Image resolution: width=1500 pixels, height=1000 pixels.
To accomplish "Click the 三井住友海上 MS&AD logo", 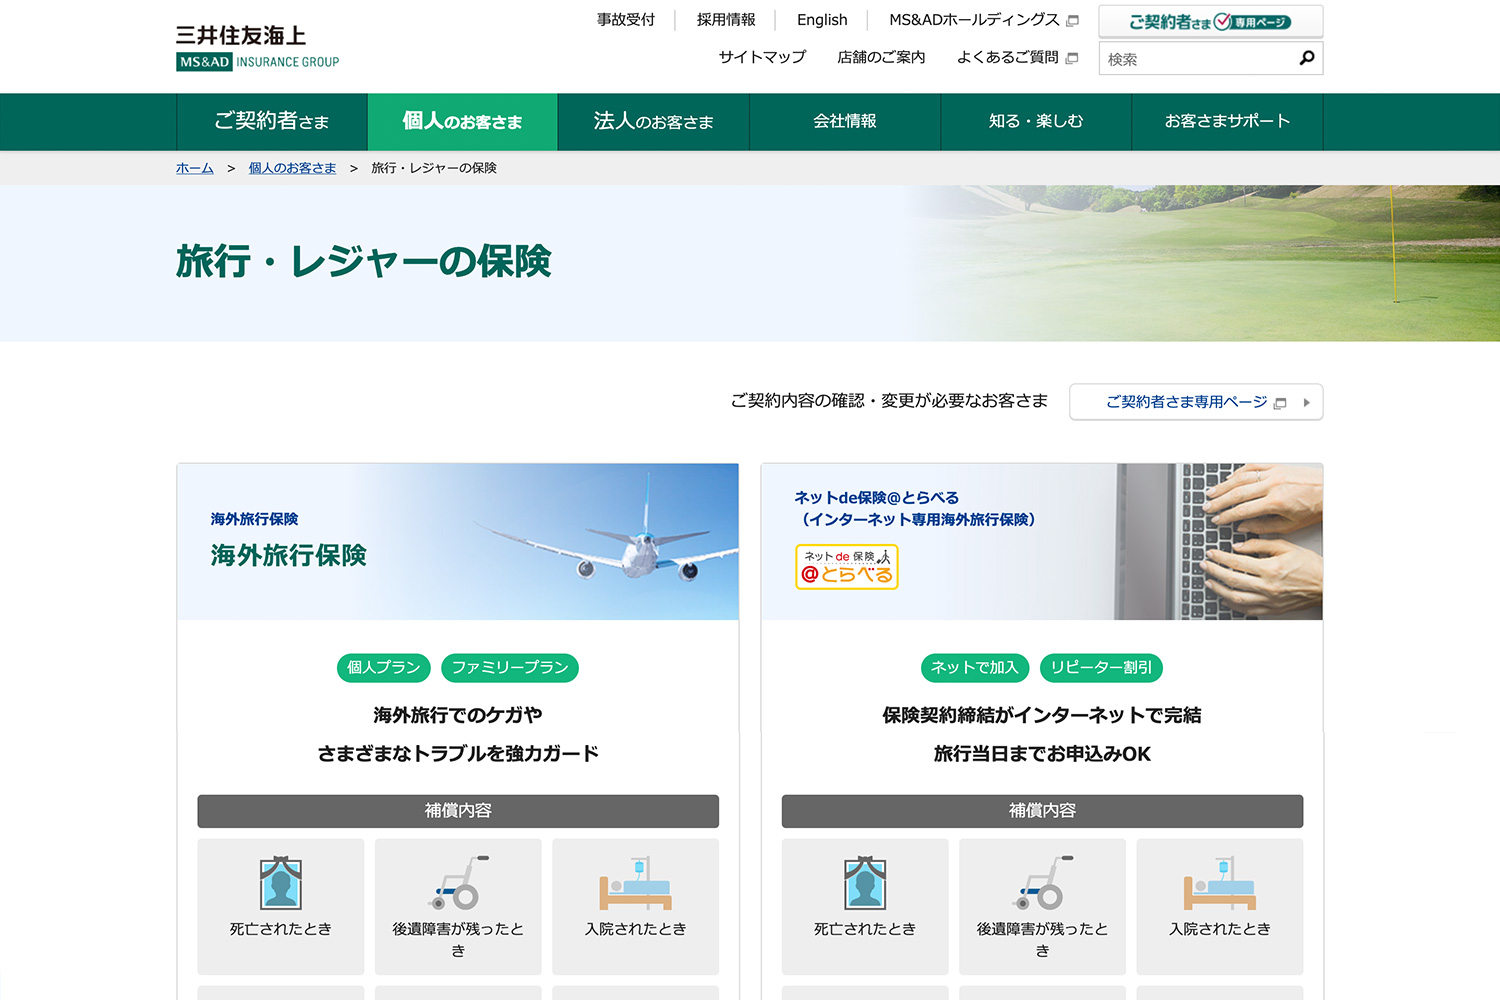I will (x=258, y=47).
